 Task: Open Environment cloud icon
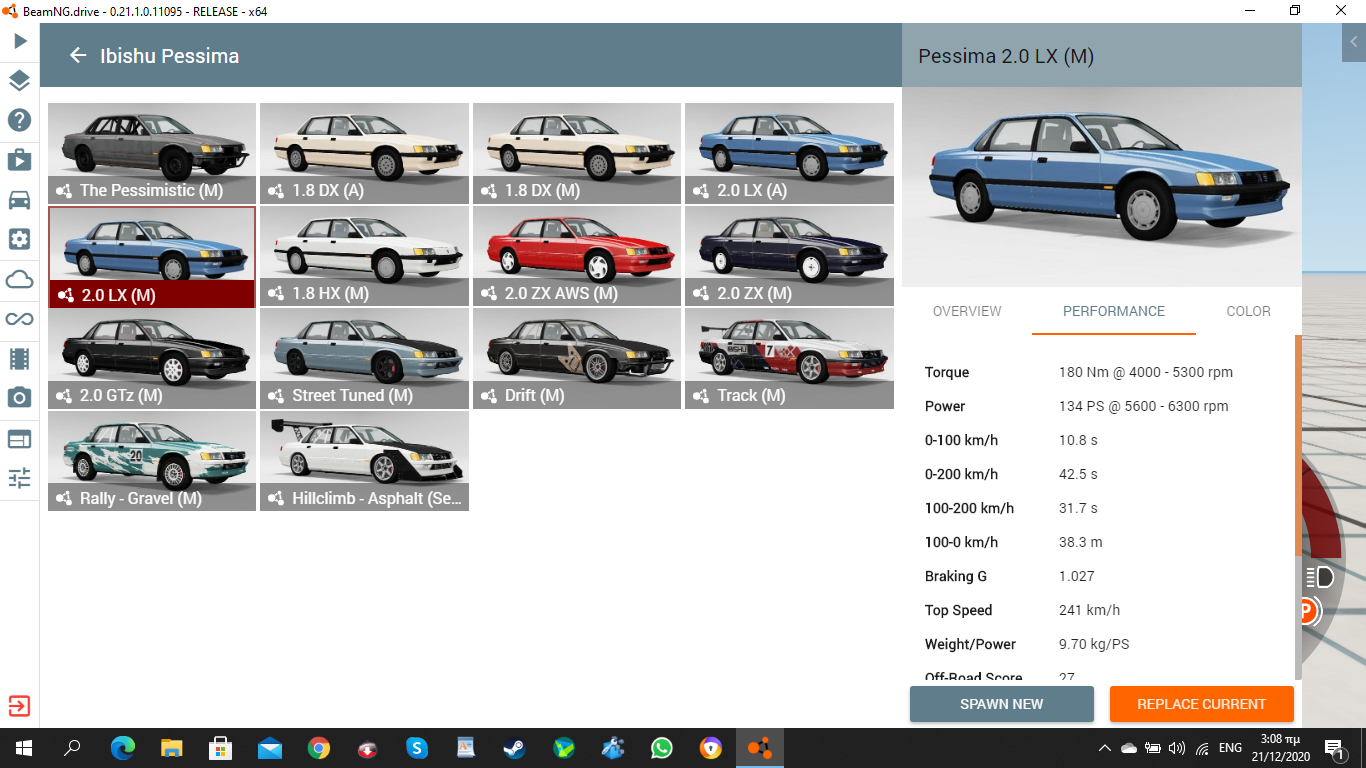[19, 279]
